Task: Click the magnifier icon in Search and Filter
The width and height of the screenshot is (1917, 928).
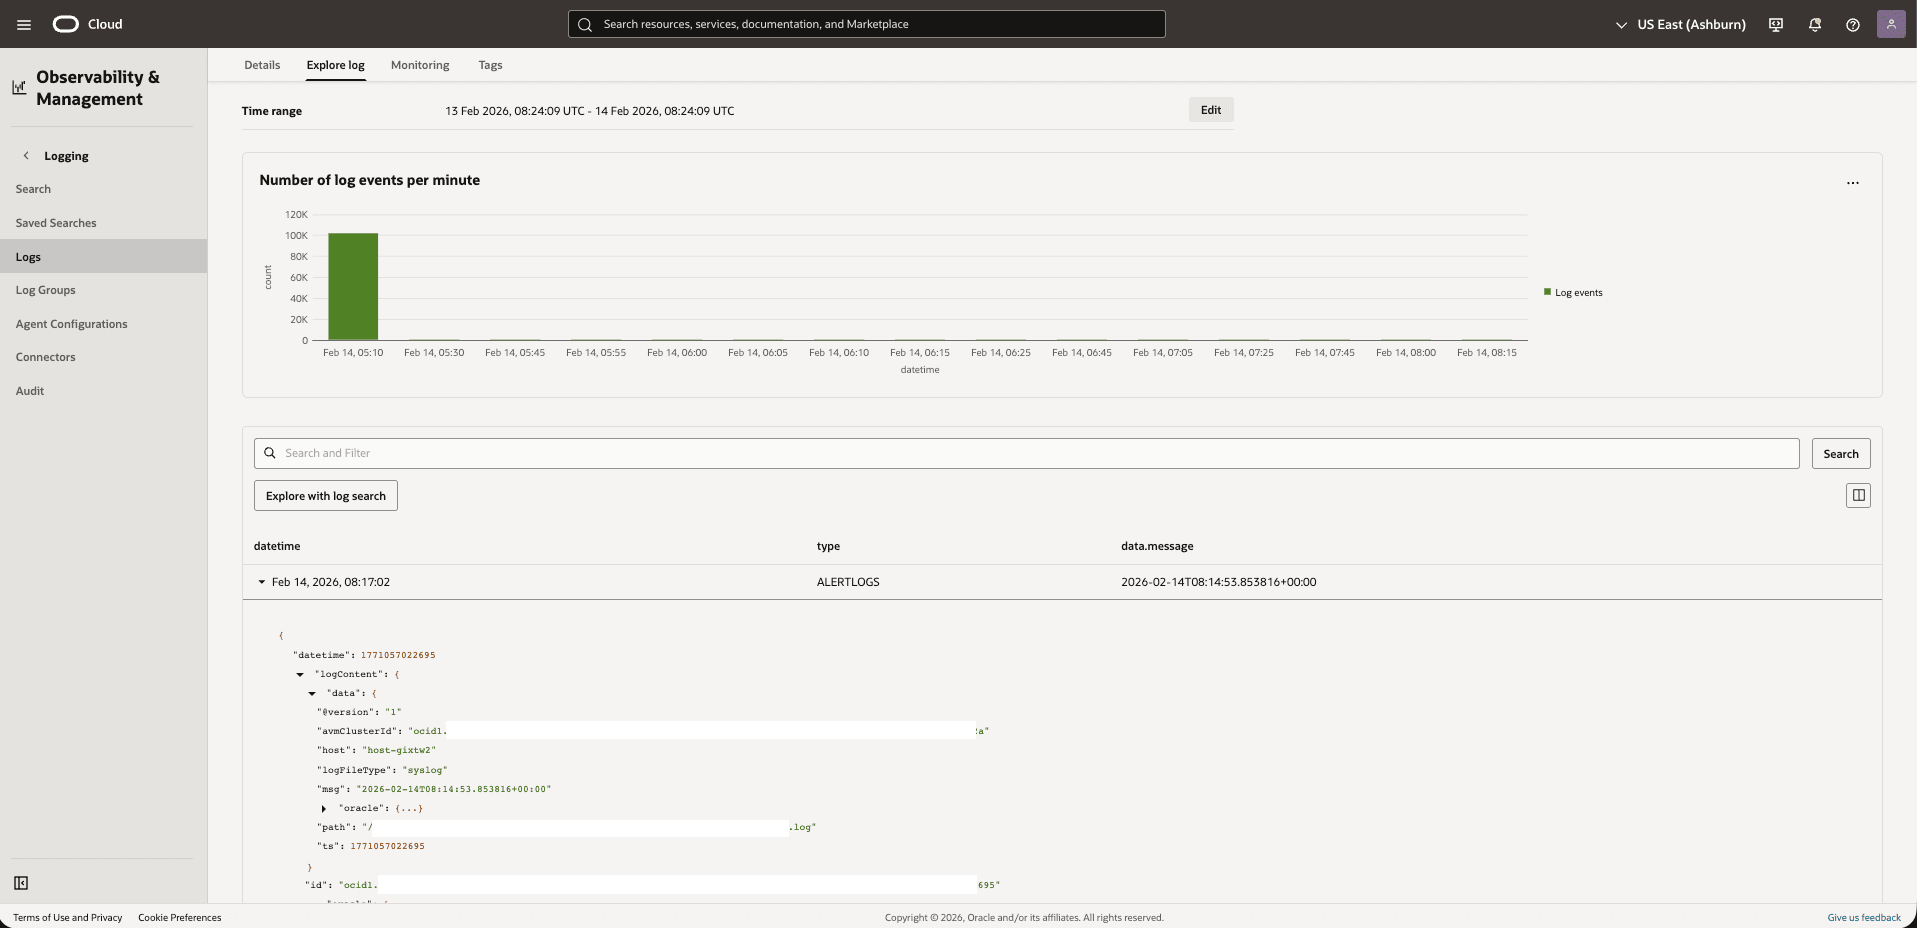Action: [x=270, y=453]
